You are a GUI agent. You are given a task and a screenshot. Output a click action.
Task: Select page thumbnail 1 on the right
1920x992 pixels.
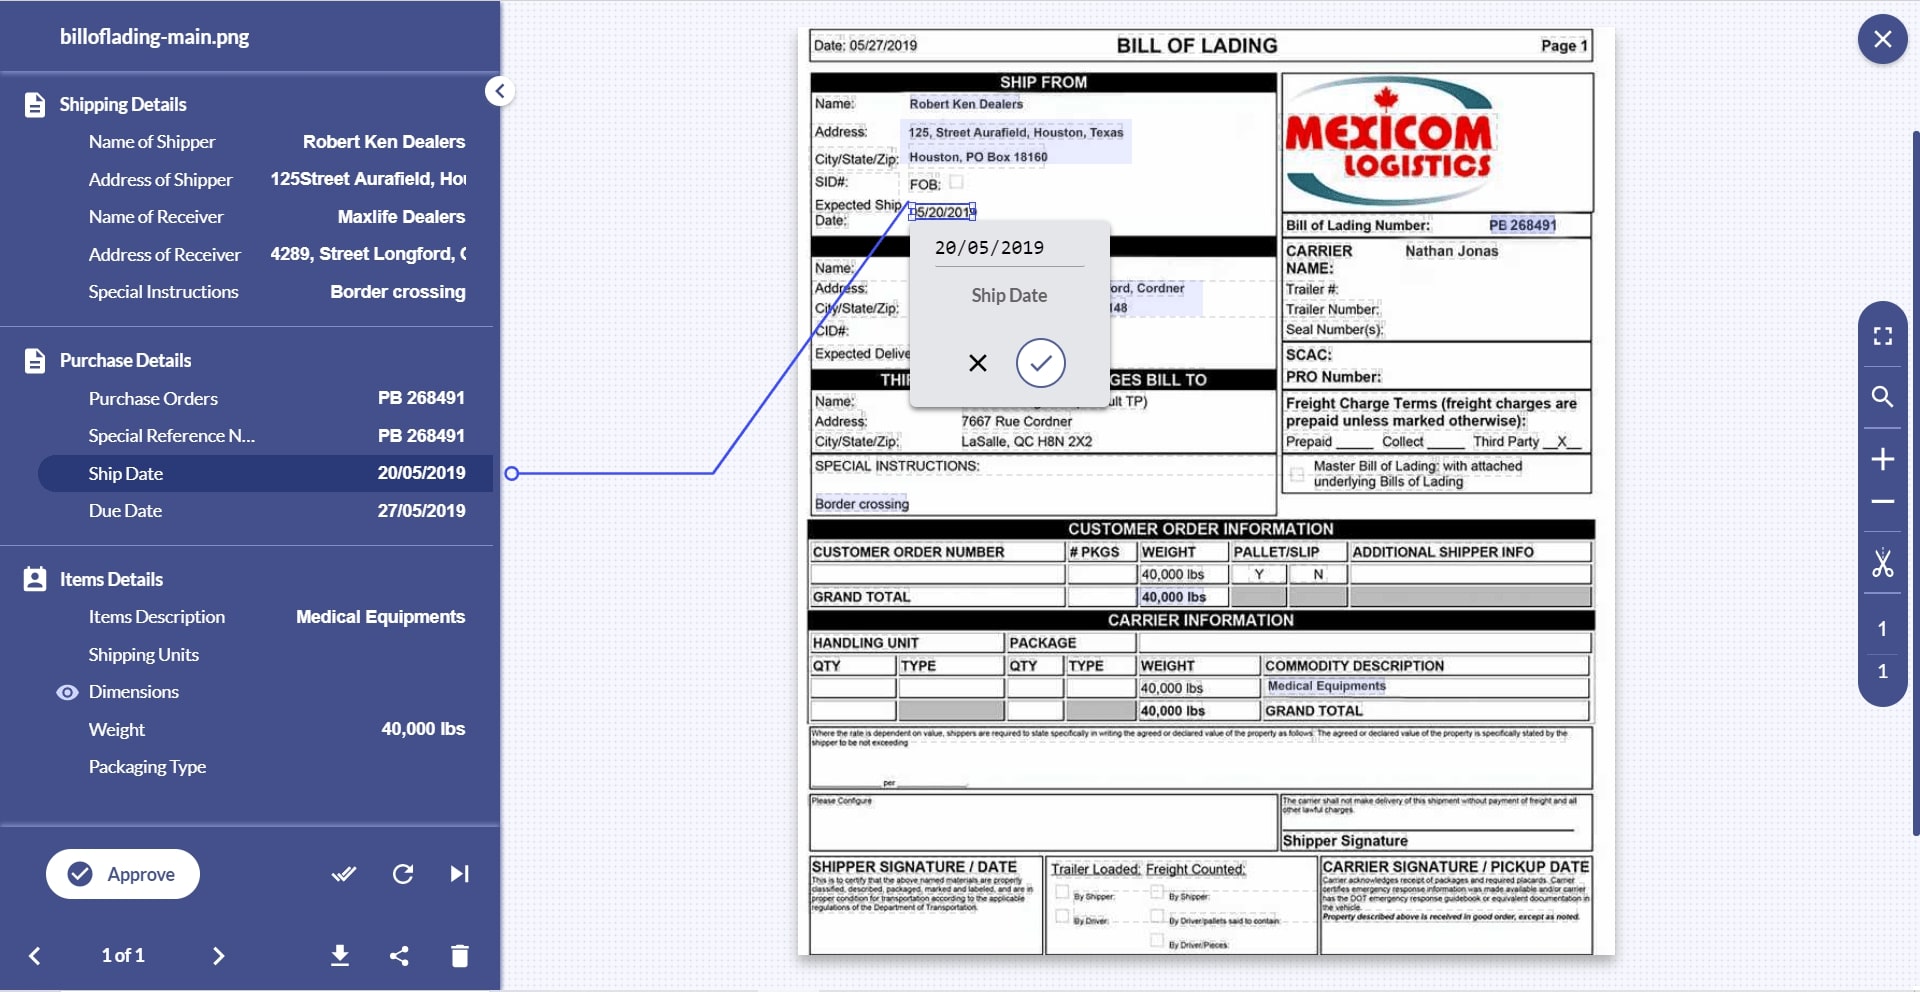pyautogui.click(x=1883, y=628)
